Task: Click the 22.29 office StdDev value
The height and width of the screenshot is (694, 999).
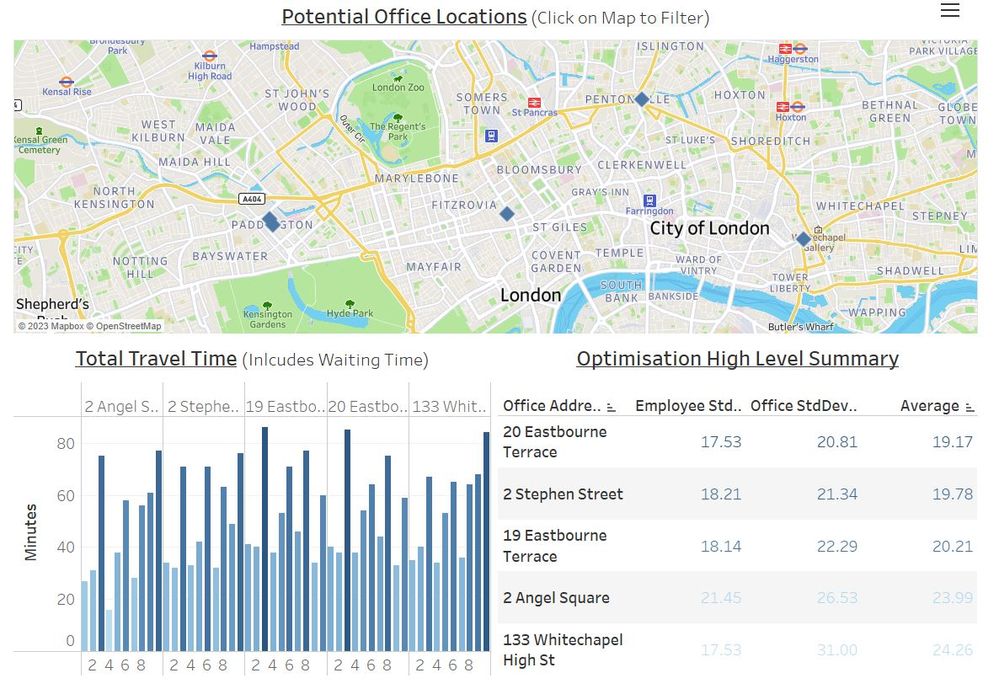Action: tap(837, 547)
